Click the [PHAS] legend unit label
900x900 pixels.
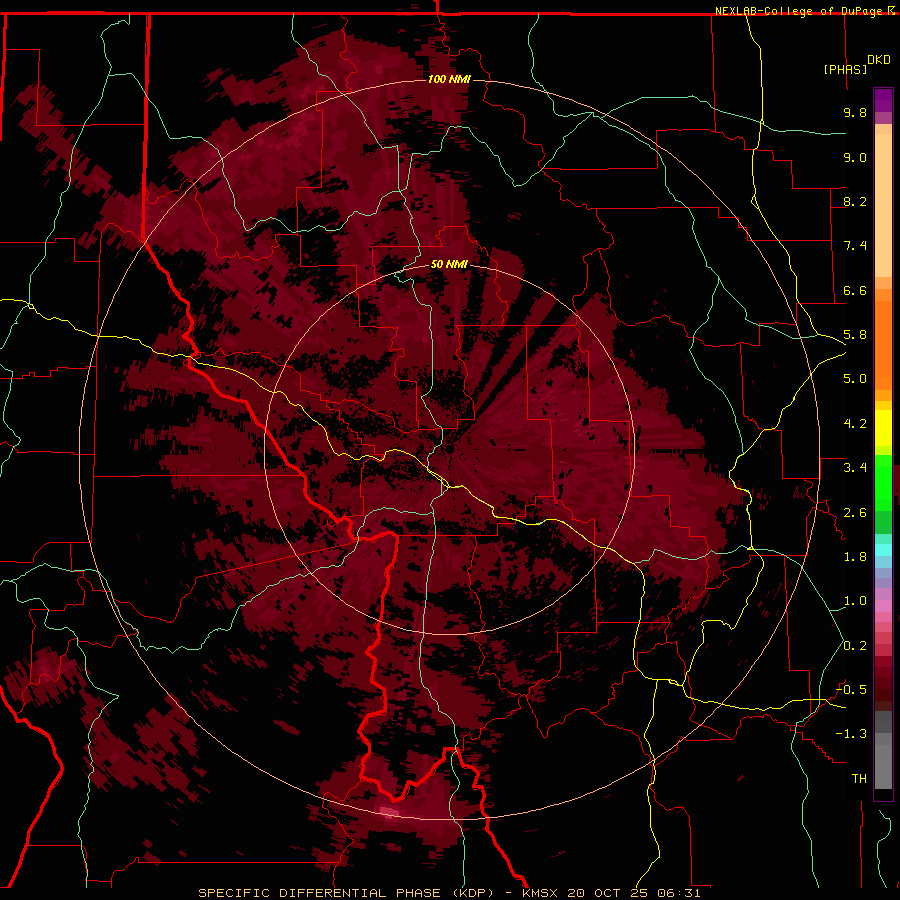pyautogui.click(x=845, y=69)
